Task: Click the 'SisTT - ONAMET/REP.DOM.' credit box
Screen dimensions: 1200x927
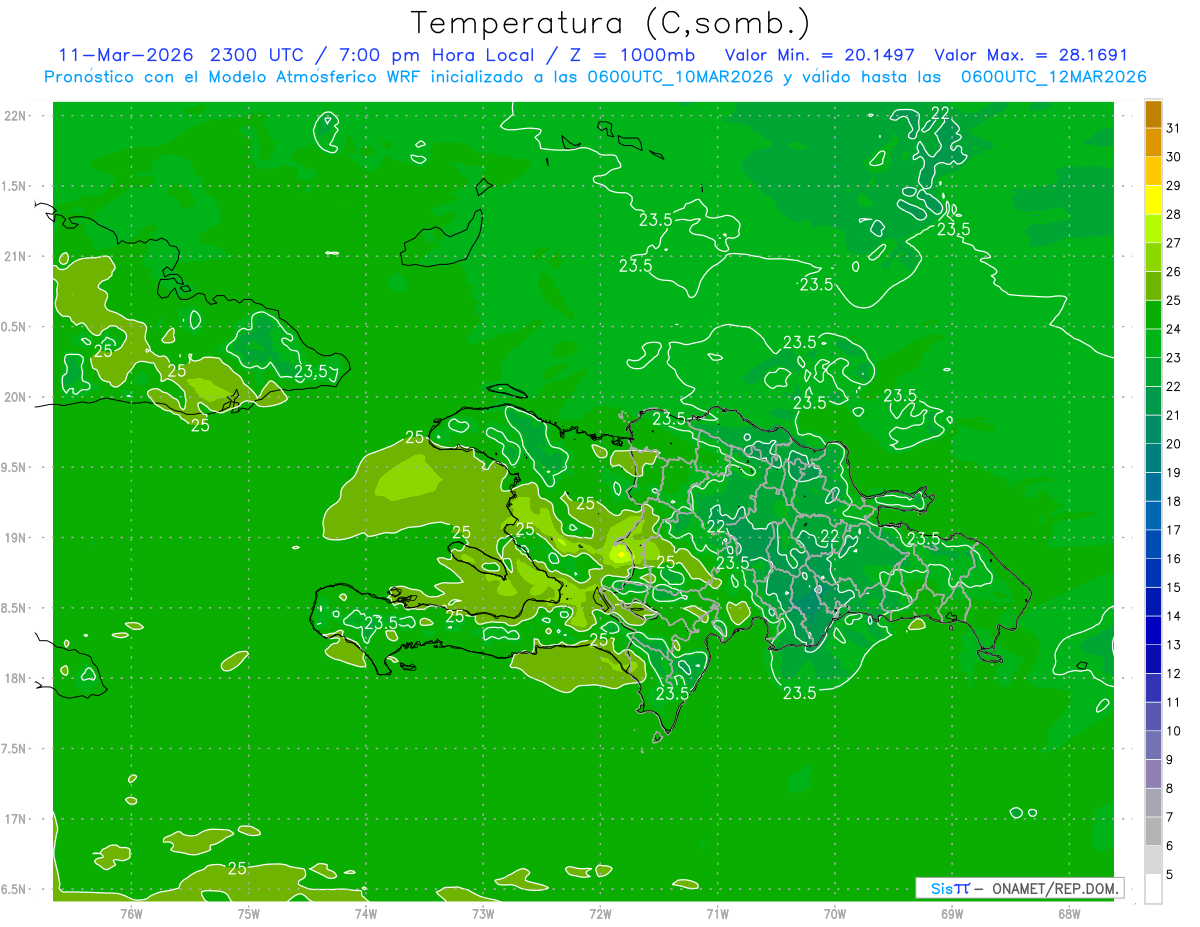Action: click(1018, 888)
